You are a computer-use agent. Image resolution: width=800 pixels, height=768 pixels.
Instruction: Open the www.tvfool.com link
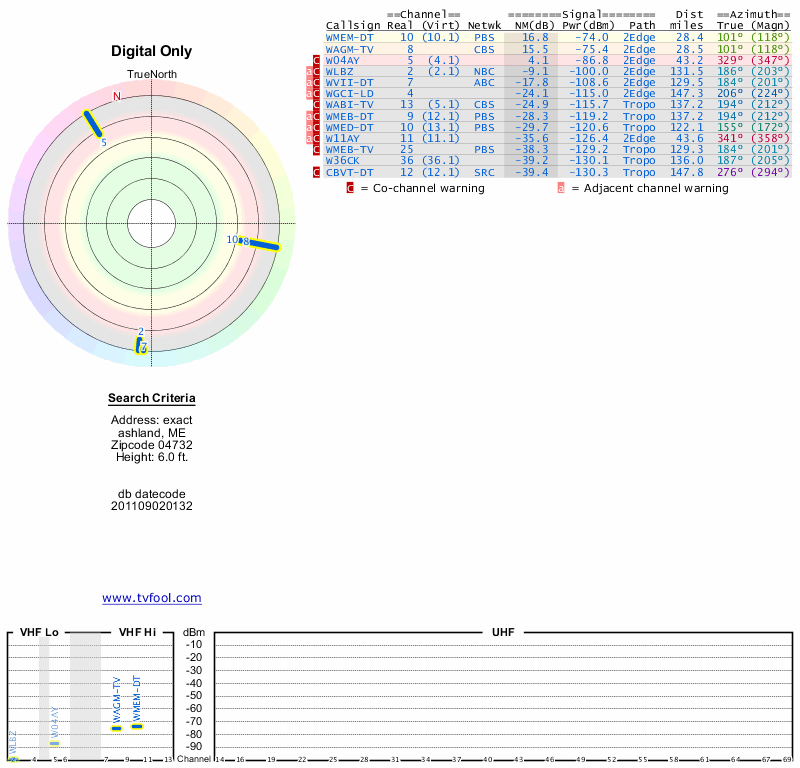point(152,598)
